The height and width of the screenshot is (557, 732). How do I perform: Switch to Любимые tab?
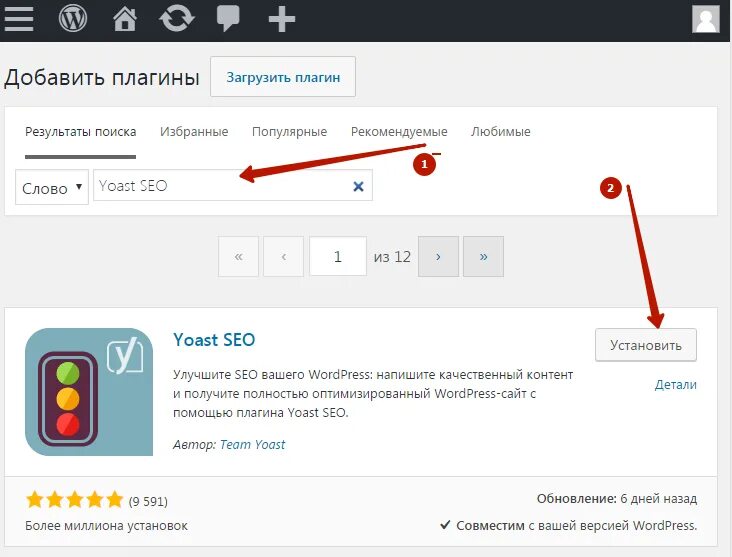pos(500,132)
